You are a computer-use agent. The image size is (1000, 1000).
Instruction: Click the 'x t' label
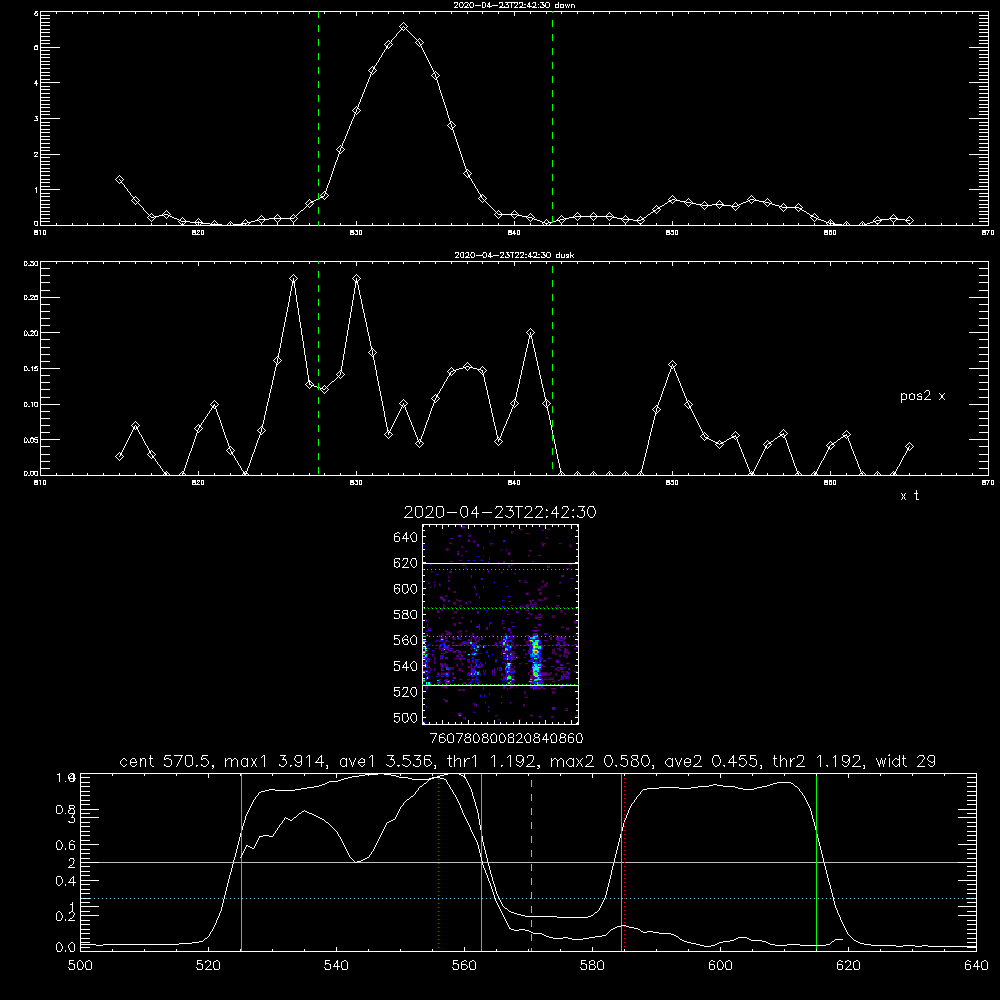tap(909, 496)
